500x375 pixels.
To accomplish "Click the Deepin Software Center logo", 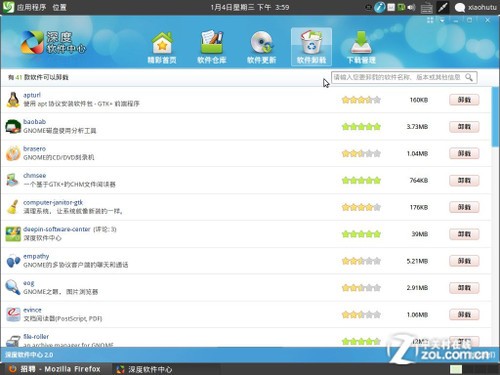I will [53, 42].
